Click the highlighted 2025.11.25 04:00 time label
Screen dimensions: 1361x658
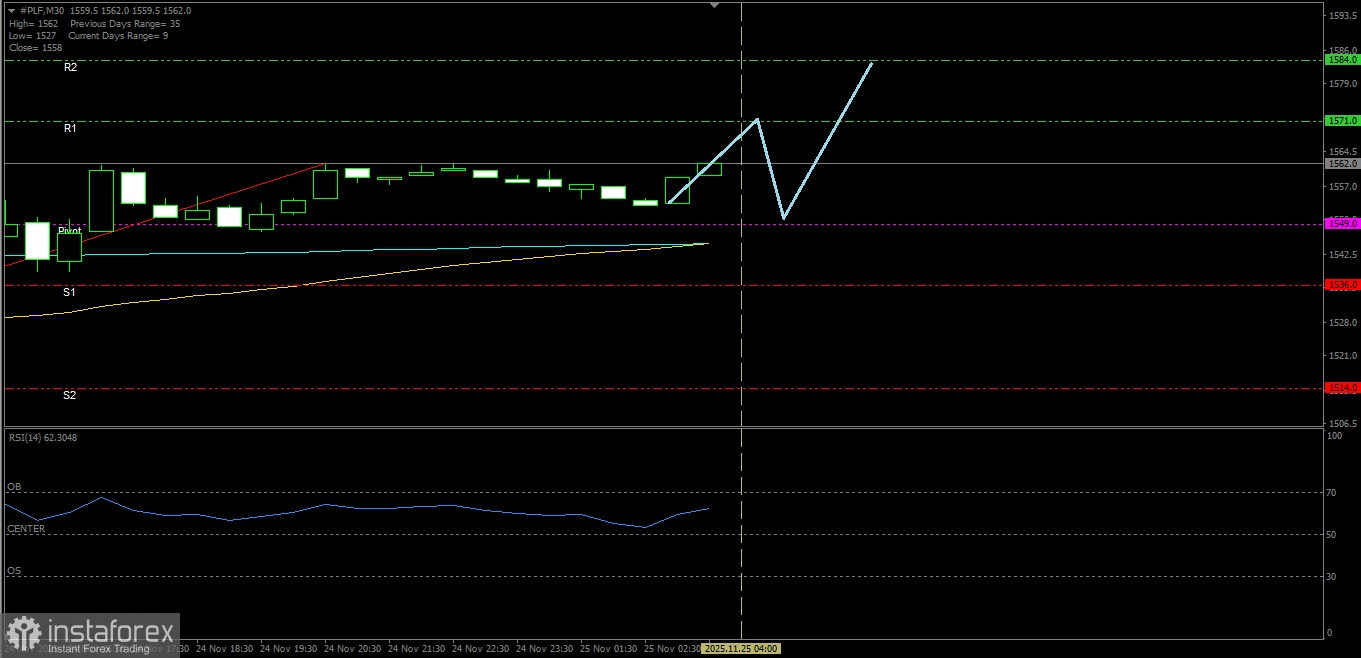(740, 649)
